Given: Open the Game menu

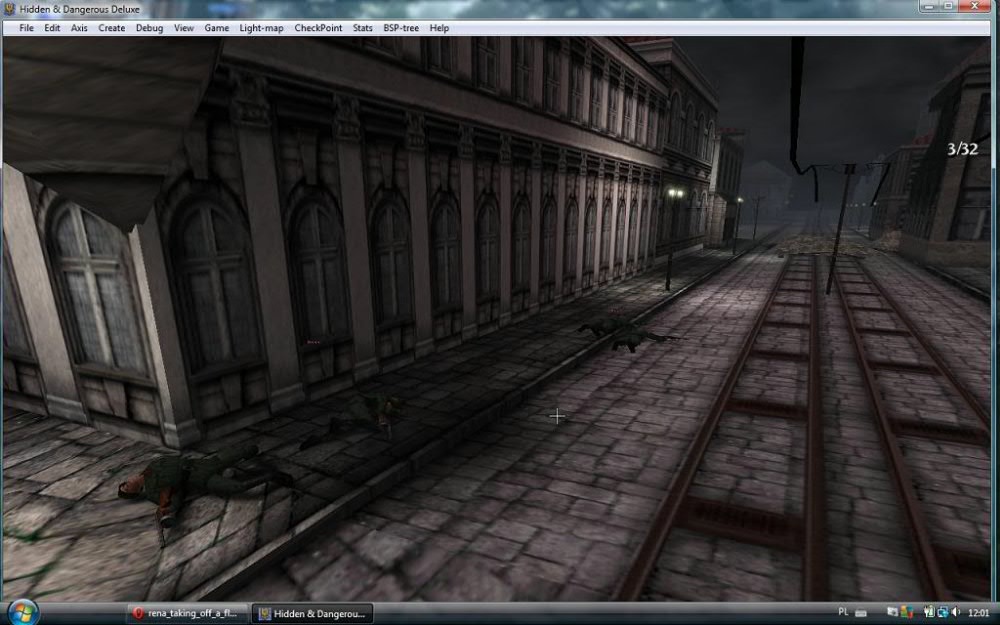Looking at the screenshot, I should [216, 28].
